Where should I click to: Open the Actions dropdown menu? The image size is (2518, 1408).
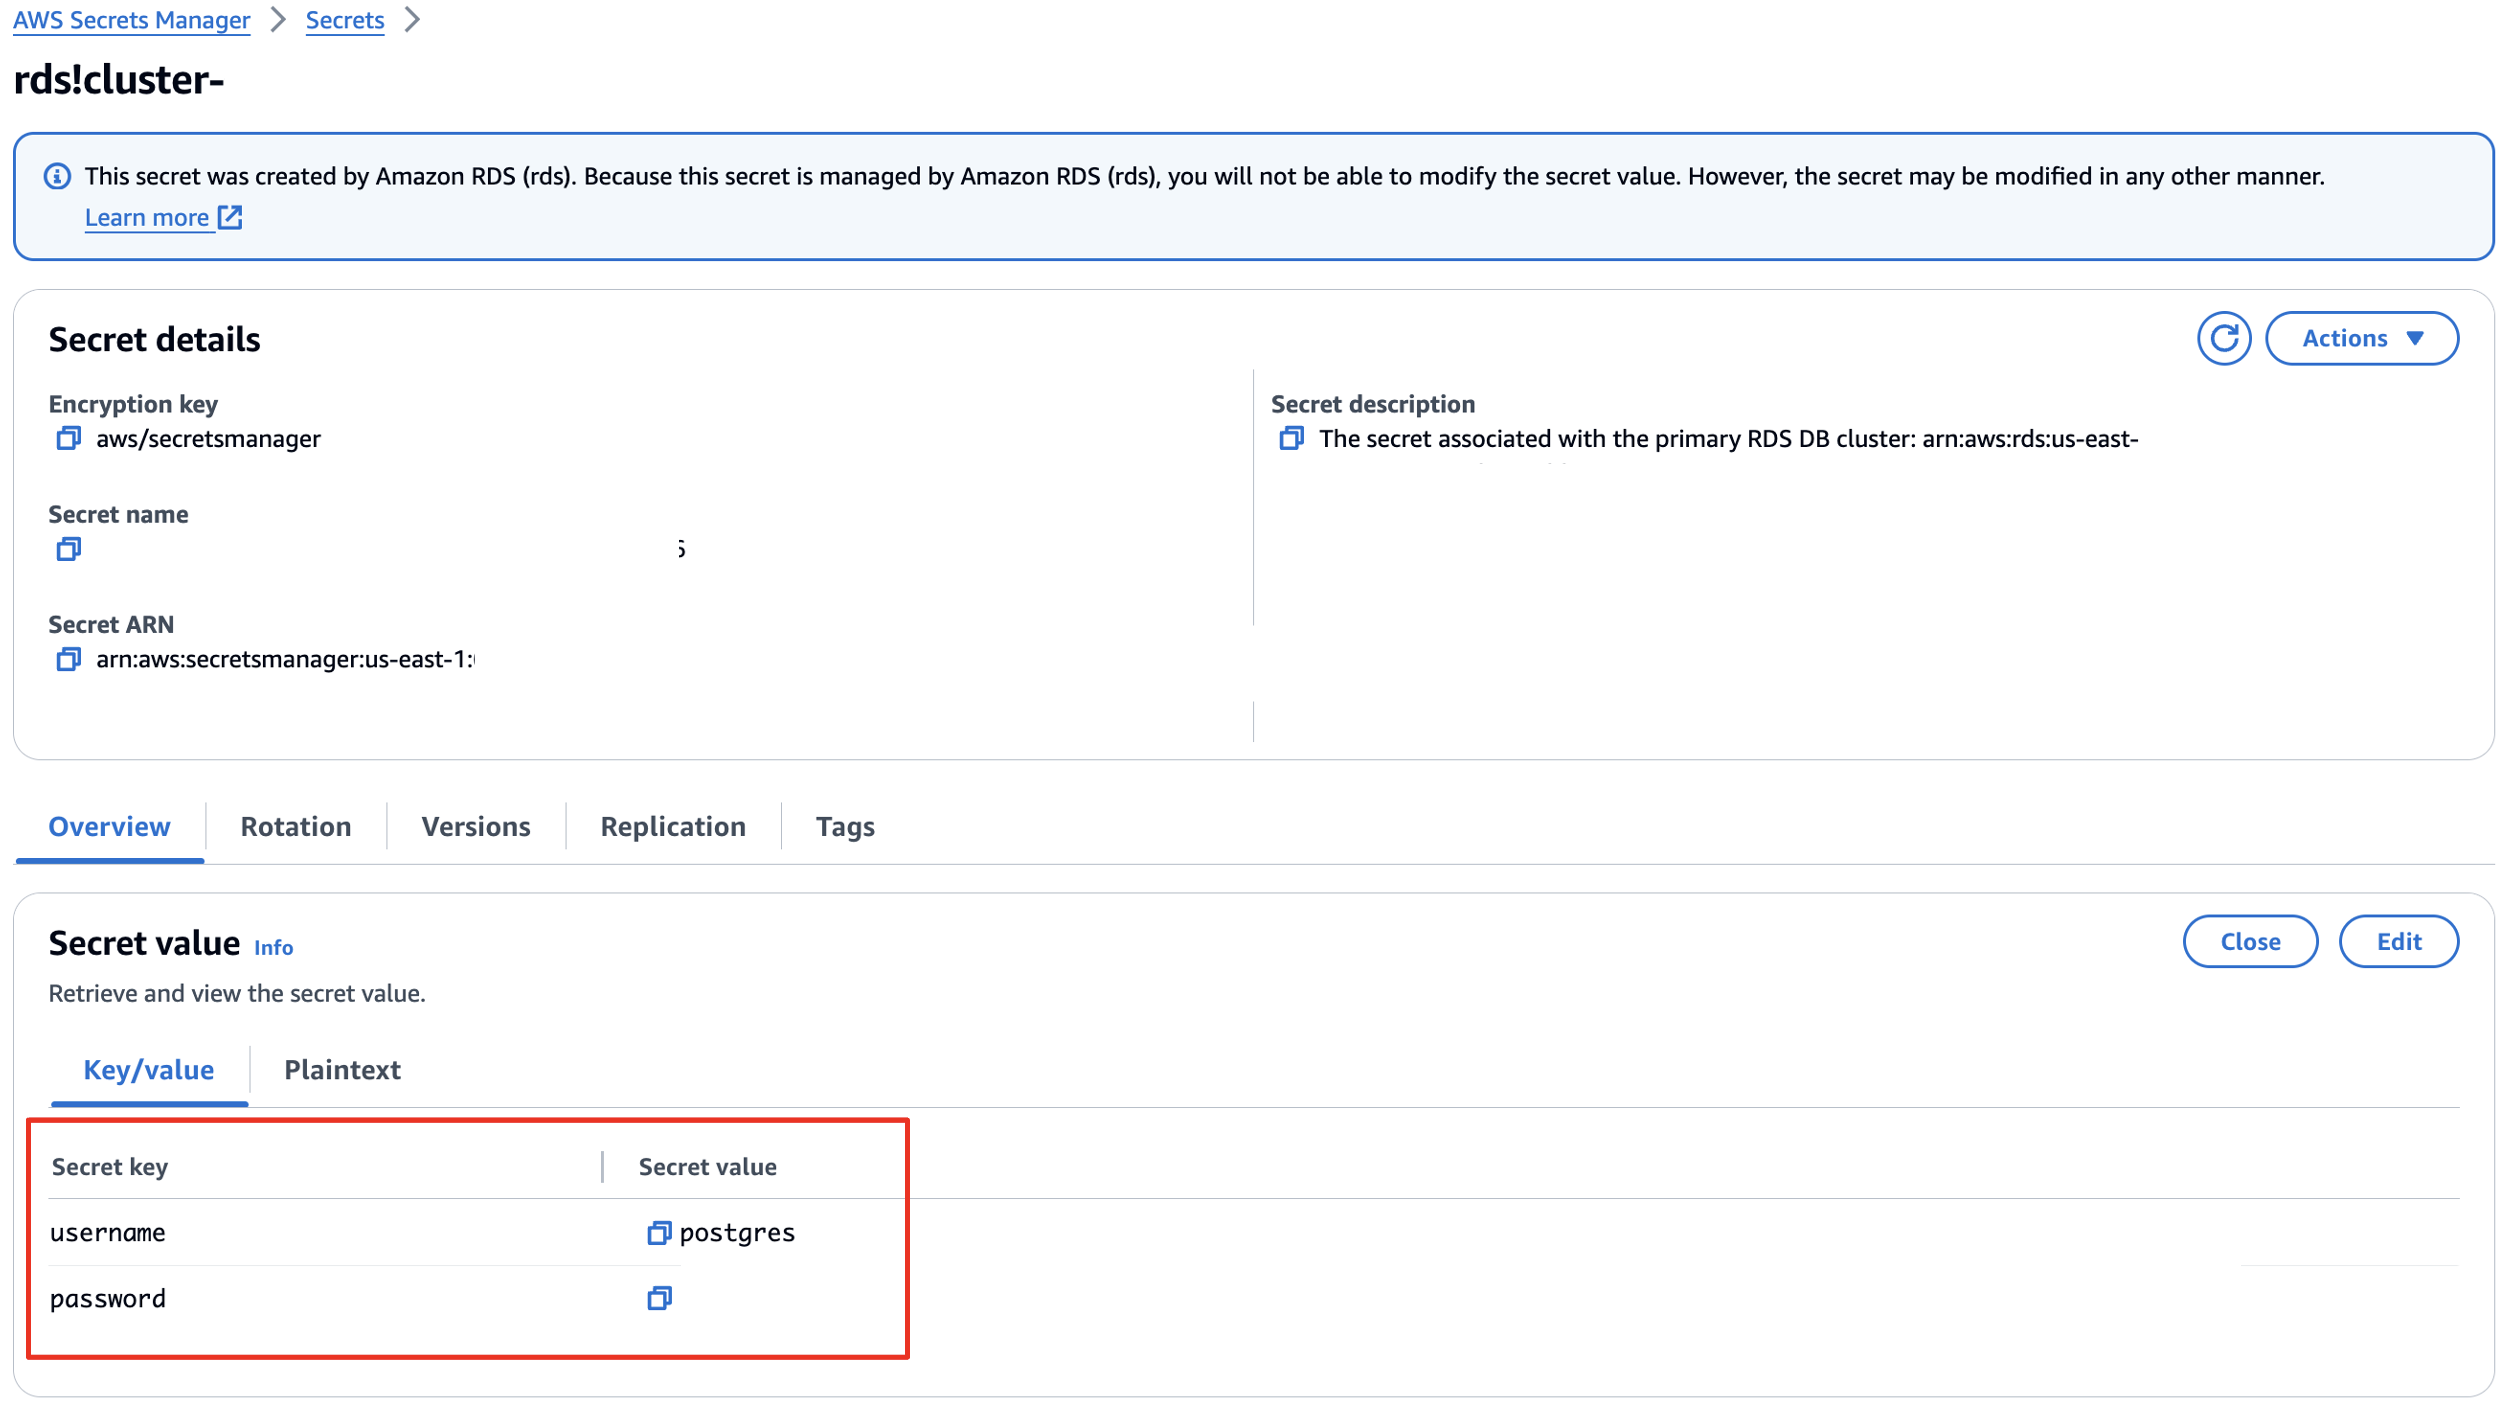pos(2360,339)
